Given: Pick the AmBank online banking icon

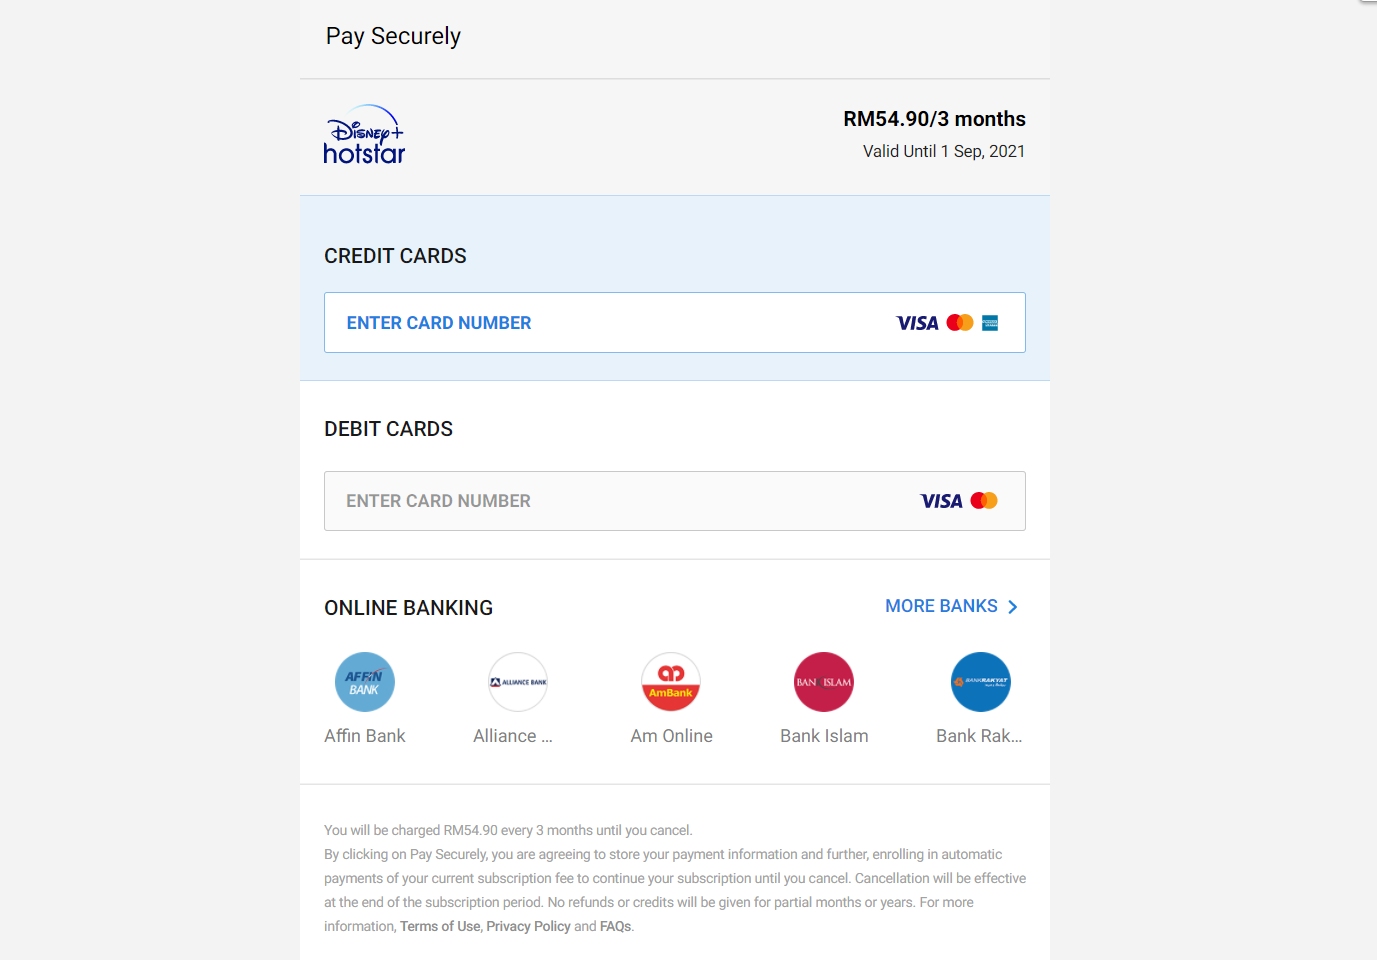Looking at the screenshot, I should click(671, 682).
